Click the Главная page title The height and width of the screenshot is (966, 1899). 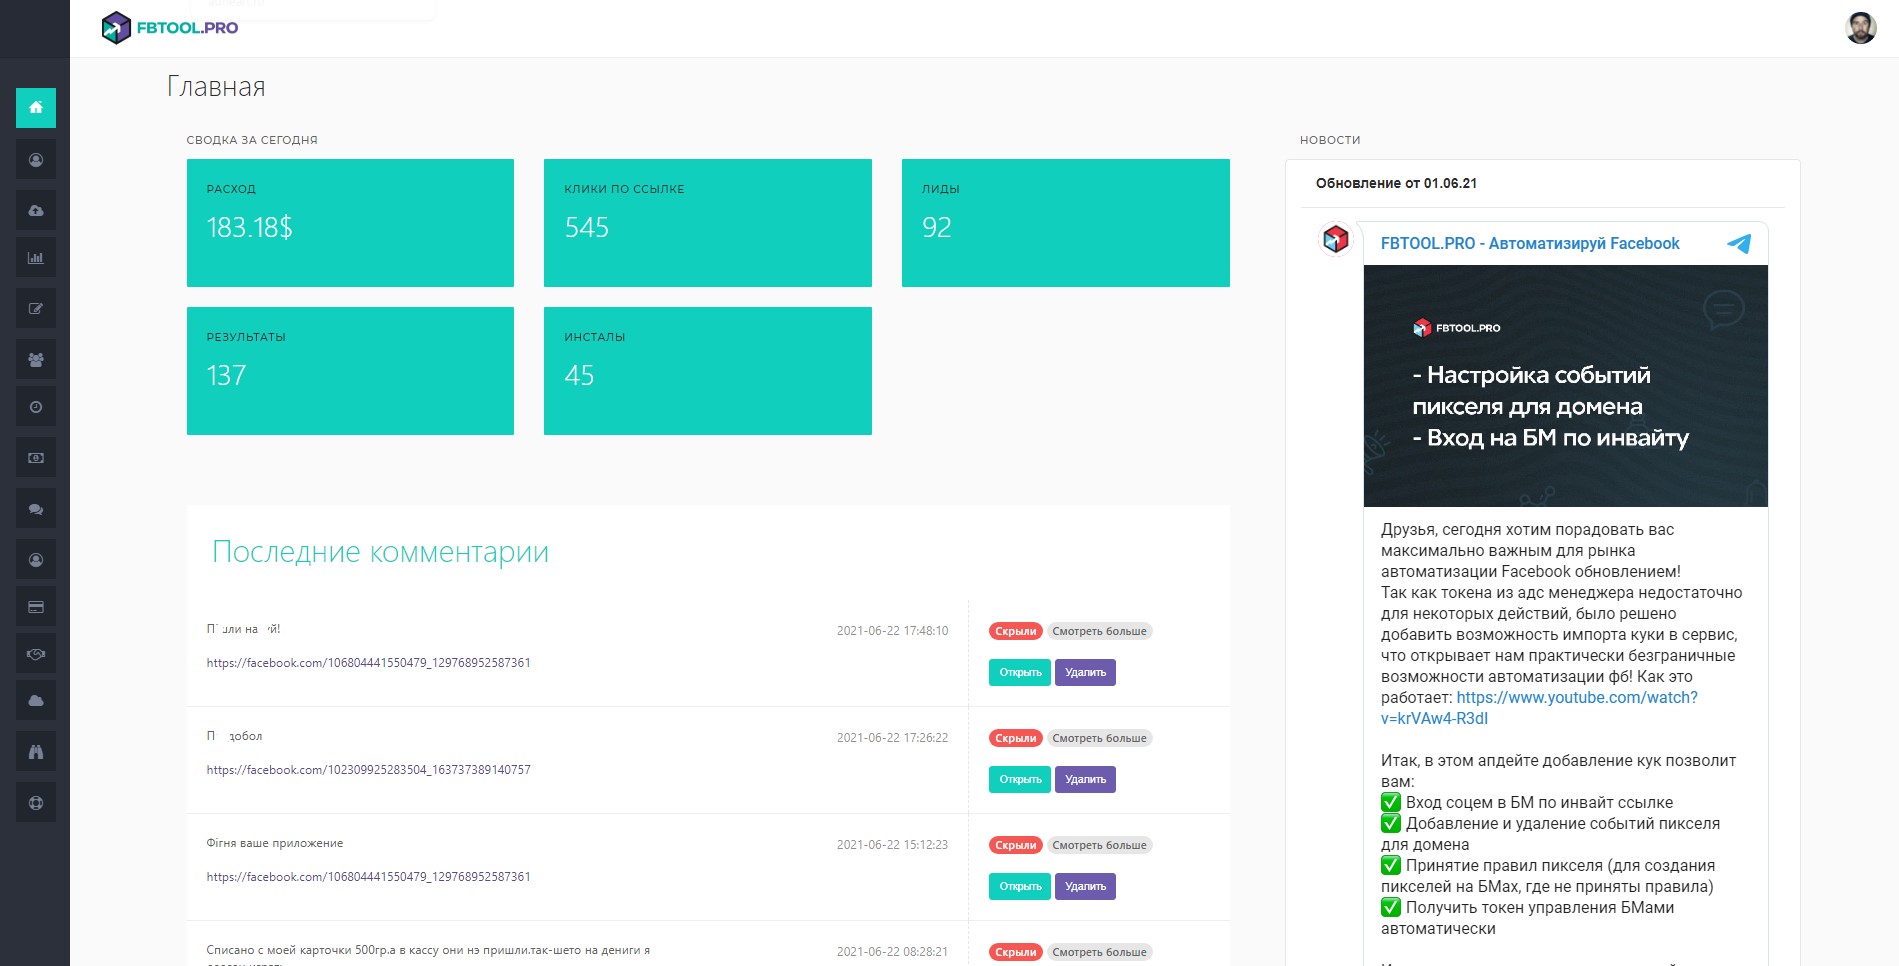(x=216, y=87)
